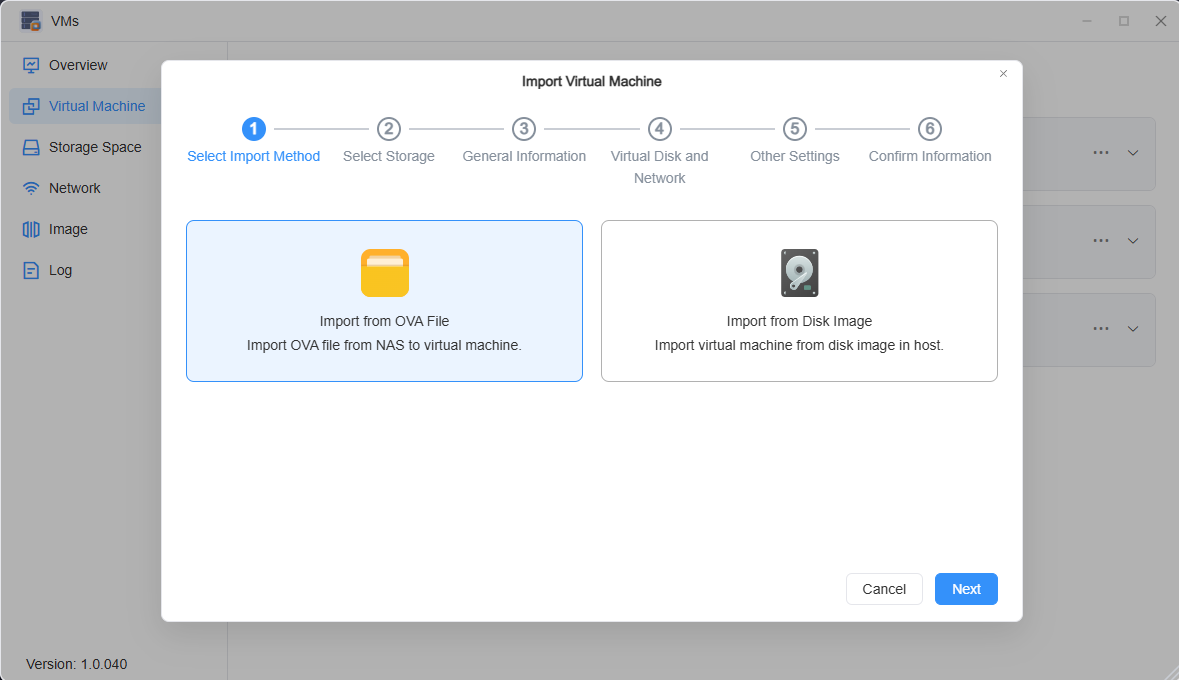Expand the third VM entry chevron
Image resolution: width=1179 pixels, height=680 pixels.
[1132, 329]
